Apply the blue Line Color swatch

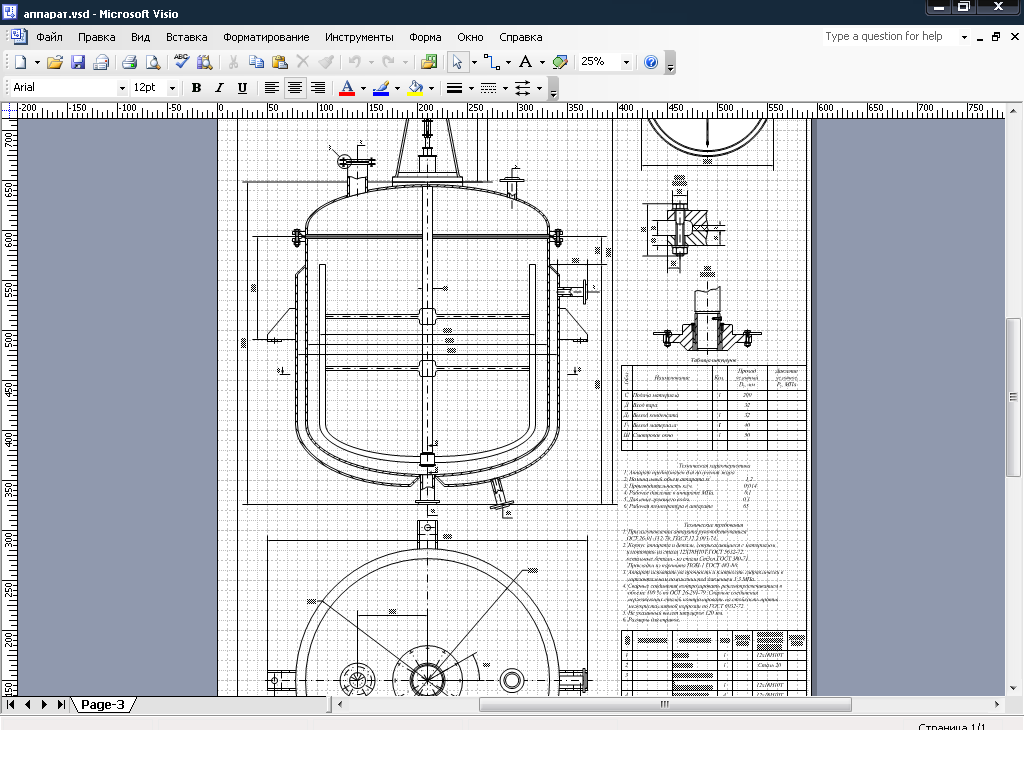point(381,88)
